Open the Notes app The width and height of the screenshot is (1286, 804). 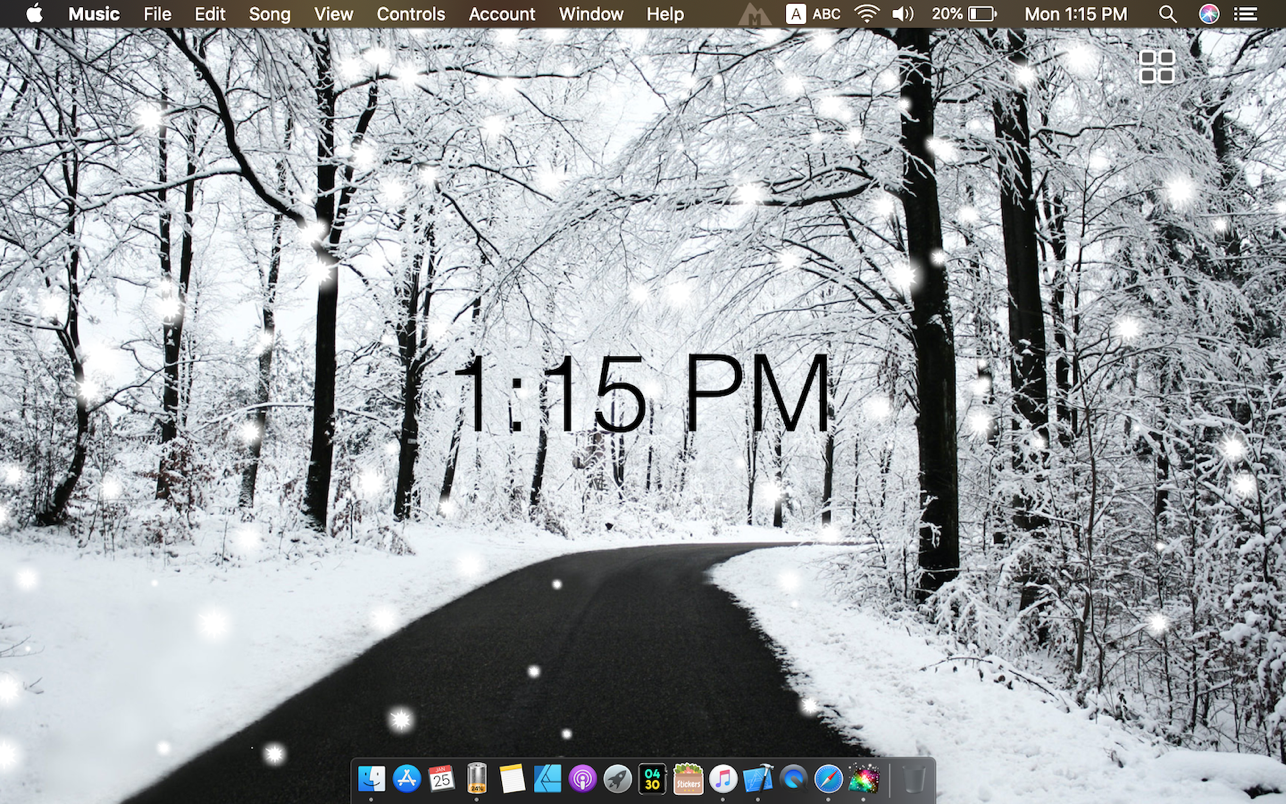click(512, 781)
